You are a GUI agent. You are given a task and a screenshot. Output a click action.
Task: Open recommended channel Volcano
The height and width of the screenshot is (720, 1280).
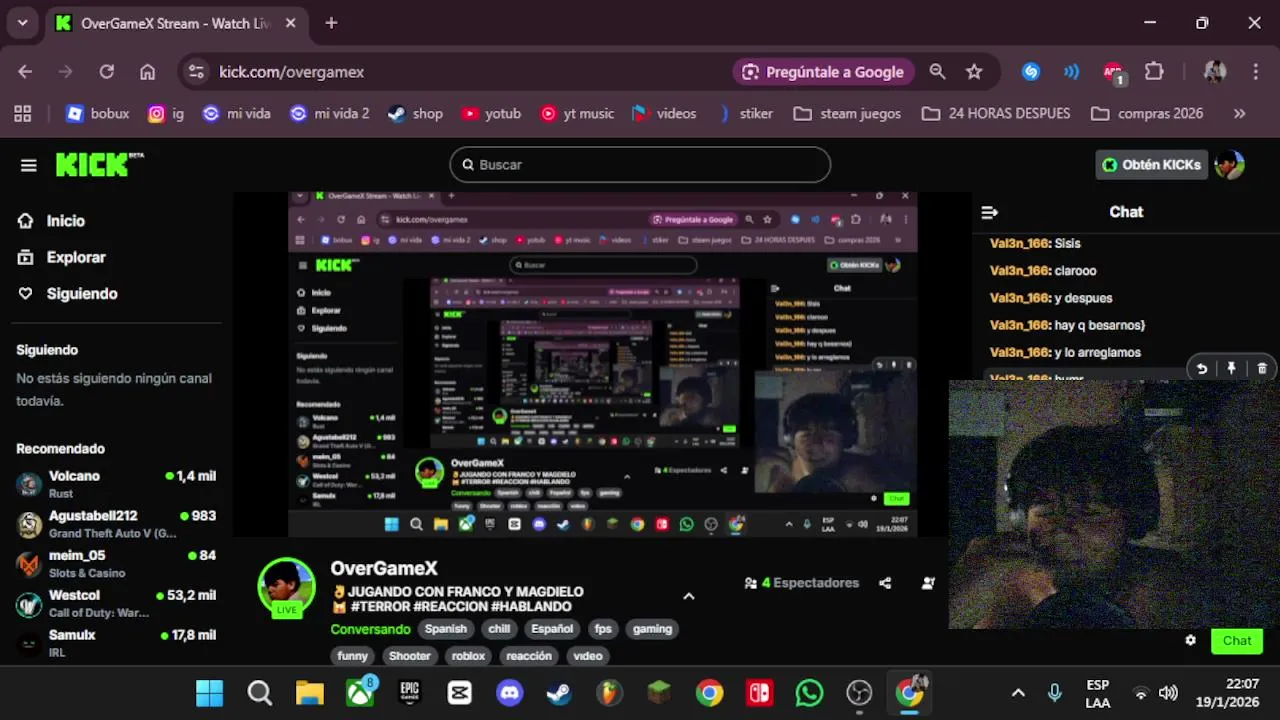tap(116, 484)
